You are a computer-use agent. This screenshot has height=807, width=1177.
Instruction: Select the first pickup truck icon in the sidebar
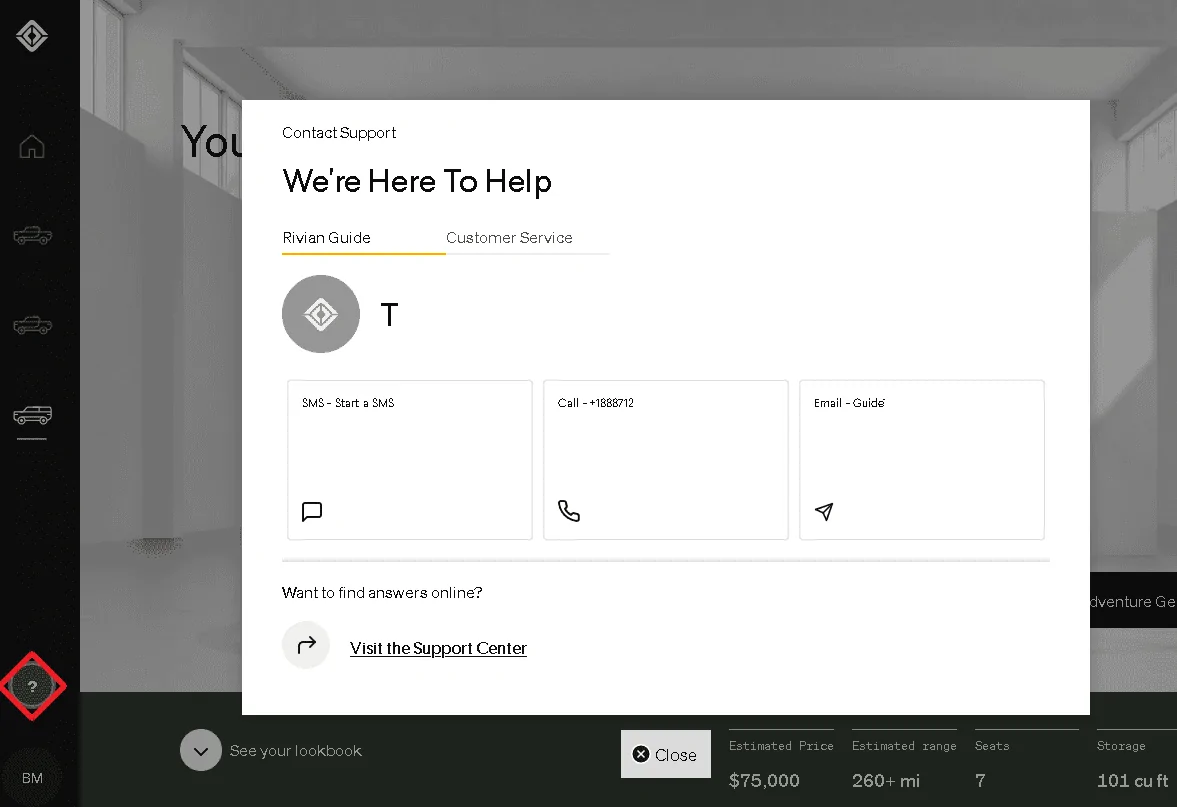[32, 236]
